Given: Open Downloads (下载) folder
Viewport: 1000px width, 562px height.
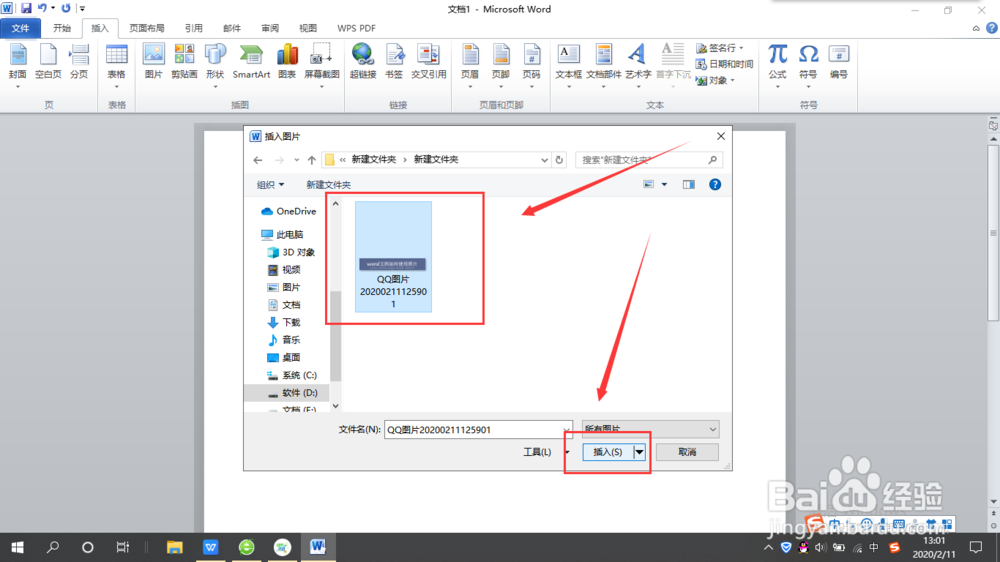Looking at the screenshot, I should click(x=284, y=322).
